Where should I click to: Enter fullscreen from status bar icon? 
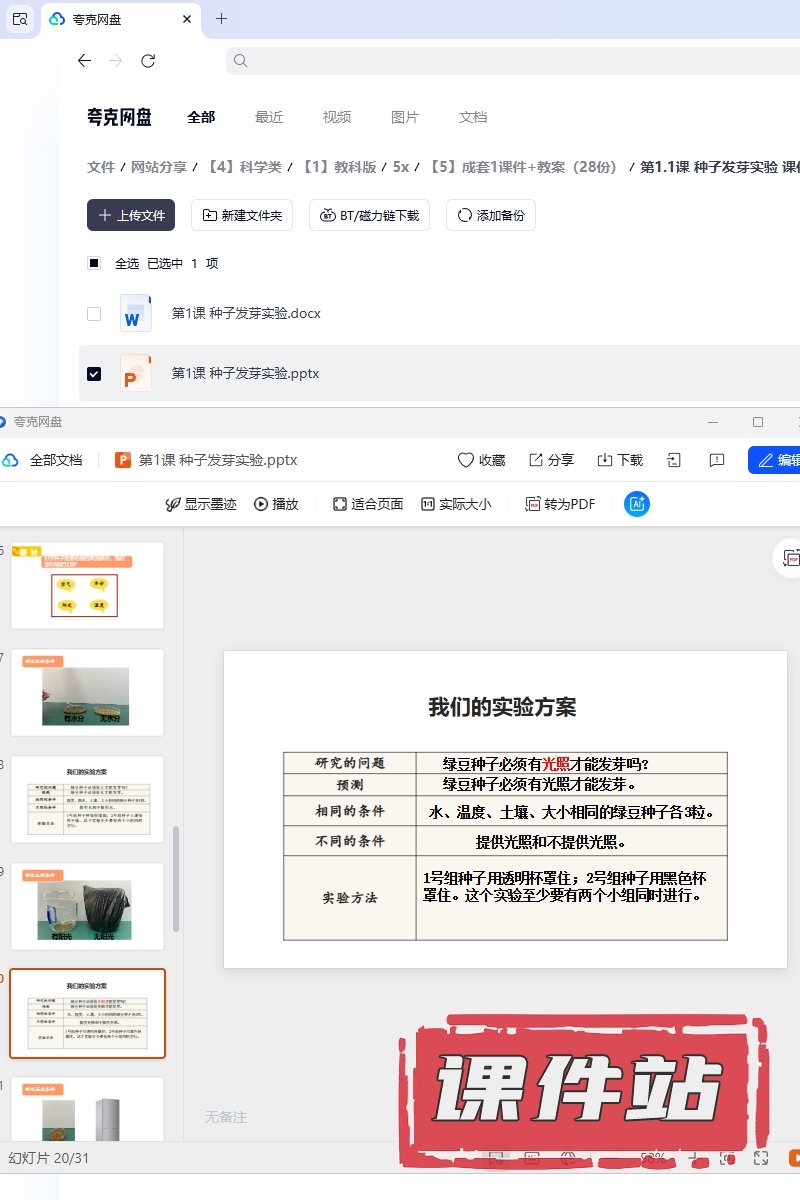(x=761, y=1158)
